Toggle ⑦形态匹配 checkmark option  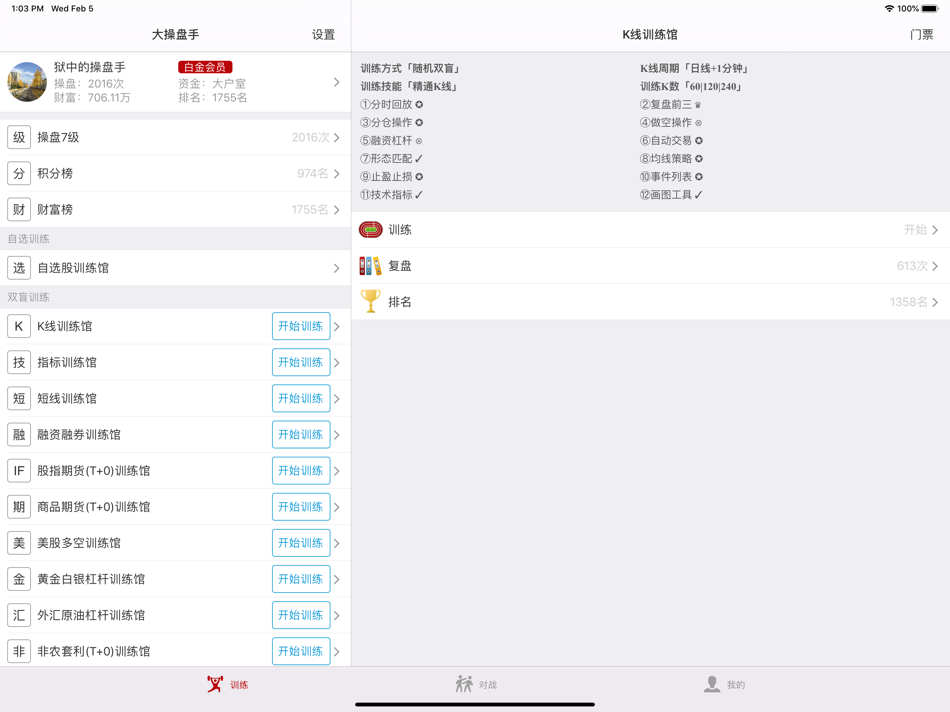pyautogui.click(x=391, y=159)
